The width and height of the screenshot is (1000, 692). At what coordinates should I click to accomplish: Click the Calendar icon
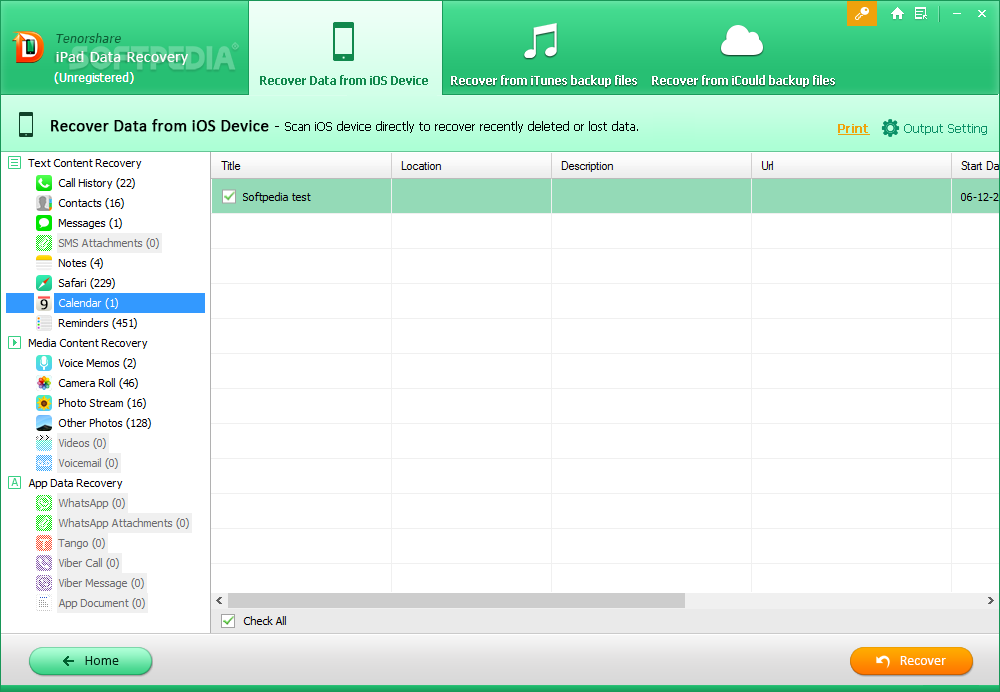pyautogui.click(x=44, y=303)
